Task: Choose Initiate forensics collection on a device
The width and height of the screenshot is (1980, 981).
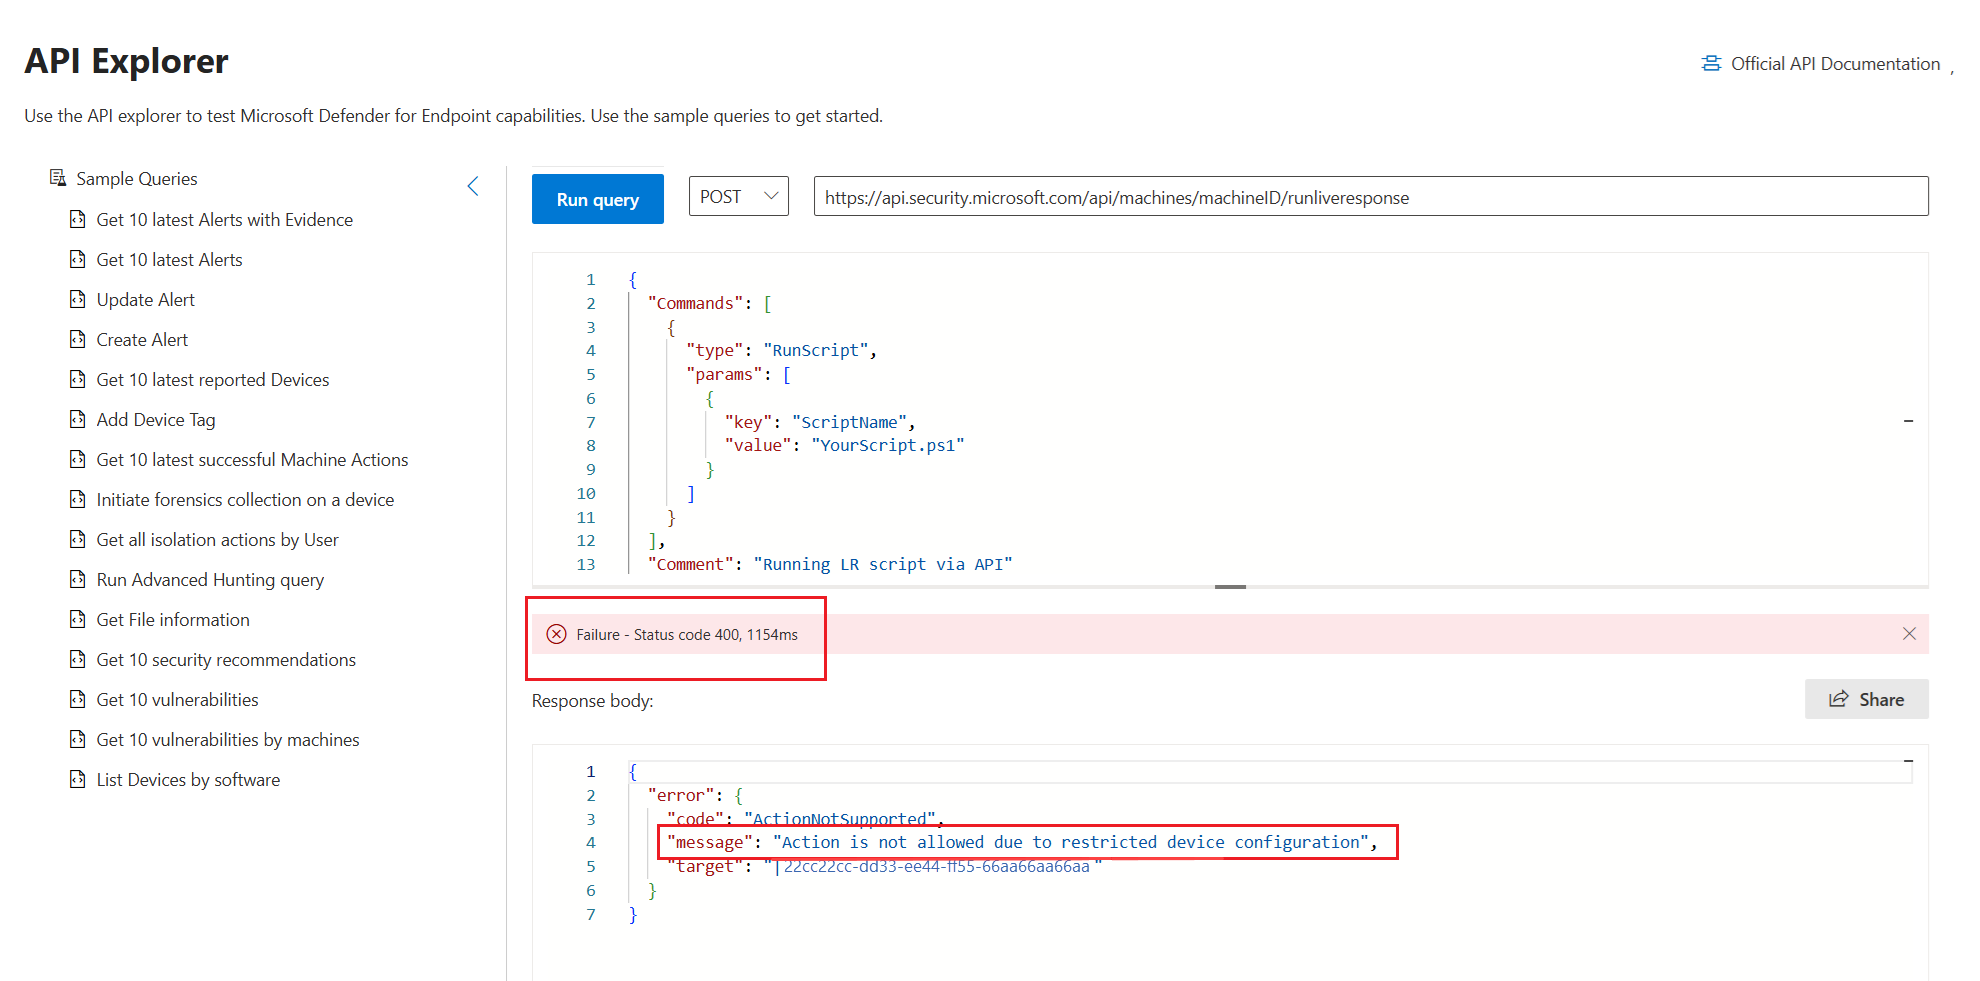Action: tap(245, 500)
